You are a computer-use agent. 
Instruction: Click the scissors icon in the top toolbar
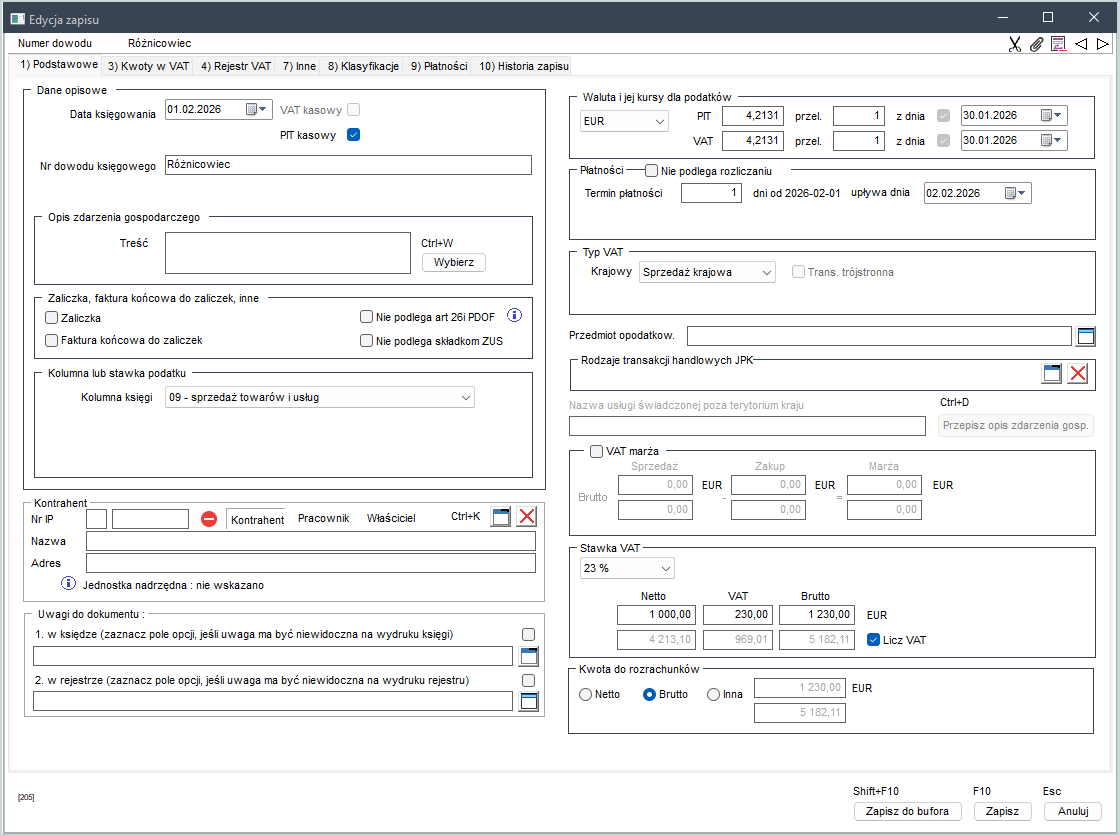coord(1015,44)
